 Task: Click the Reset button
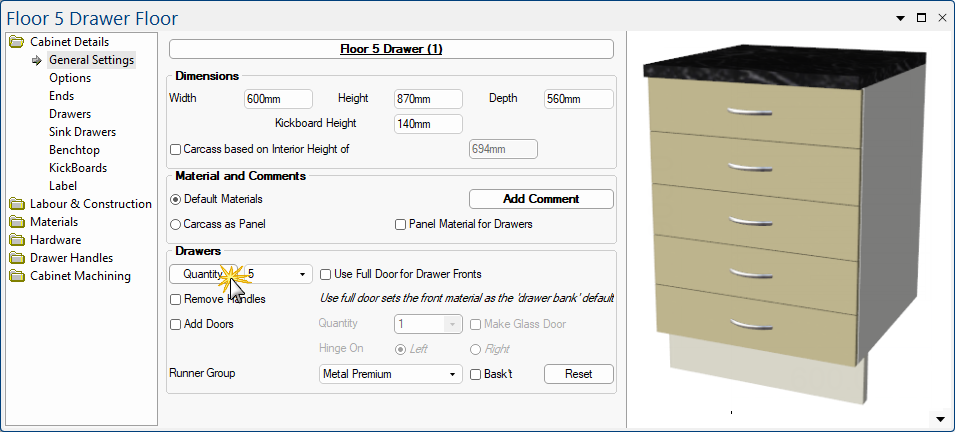tap(579, 374)
